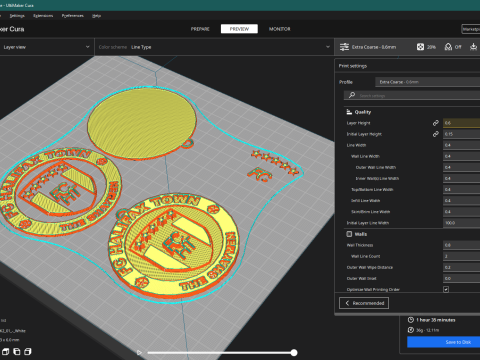Open the Settings menu
The width and height of the screenshot is (480, 360).
pyautogui.click(x=17, y=16)
